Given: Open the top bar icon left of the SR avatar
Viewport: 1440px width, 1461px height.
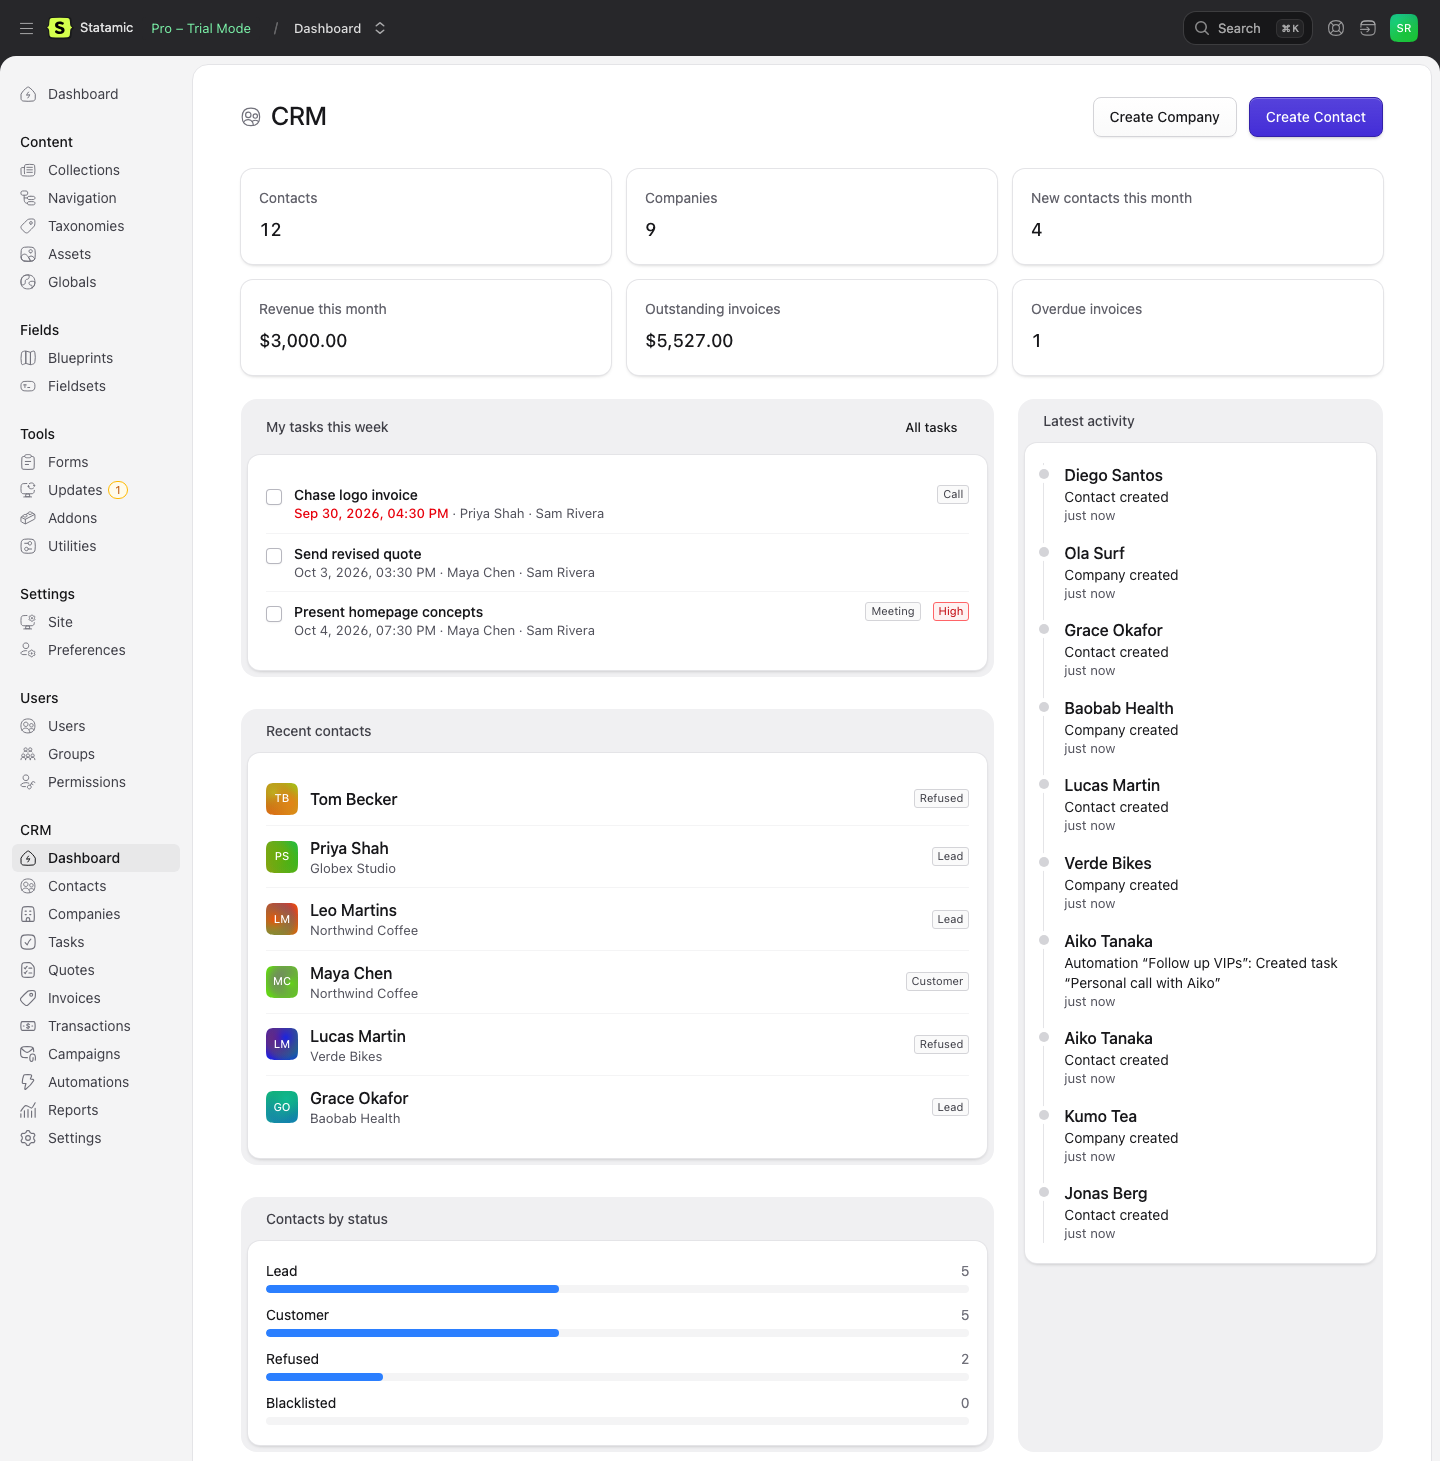Looking at the screenshot, I should point(1368,28).
